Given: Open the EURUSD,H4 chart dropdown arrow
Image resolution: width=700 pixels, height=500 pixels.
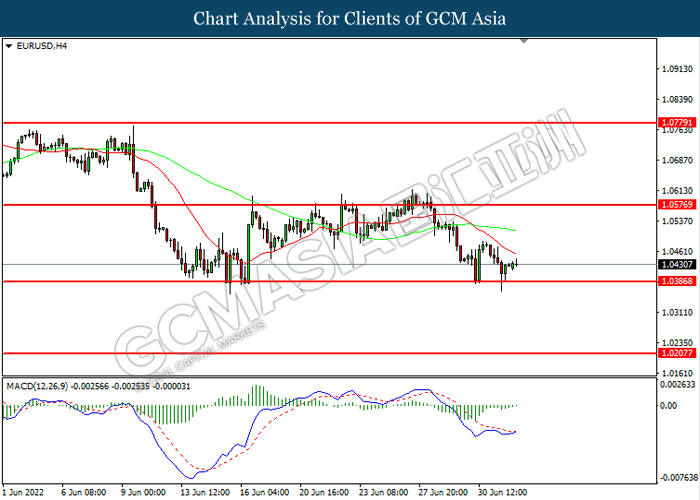Looking at the screenshot, I should [8, 46].
